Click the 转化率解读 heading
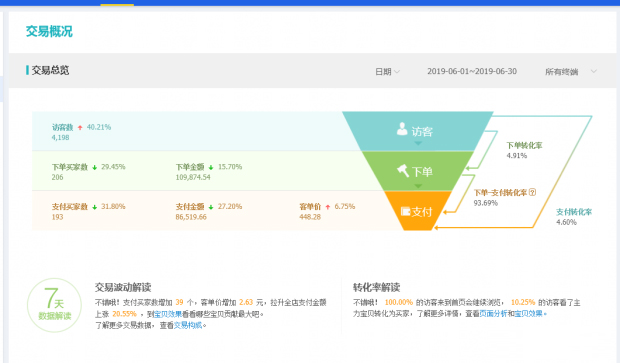The width and height of the screenshot is (620, 363). pos(376,287)
